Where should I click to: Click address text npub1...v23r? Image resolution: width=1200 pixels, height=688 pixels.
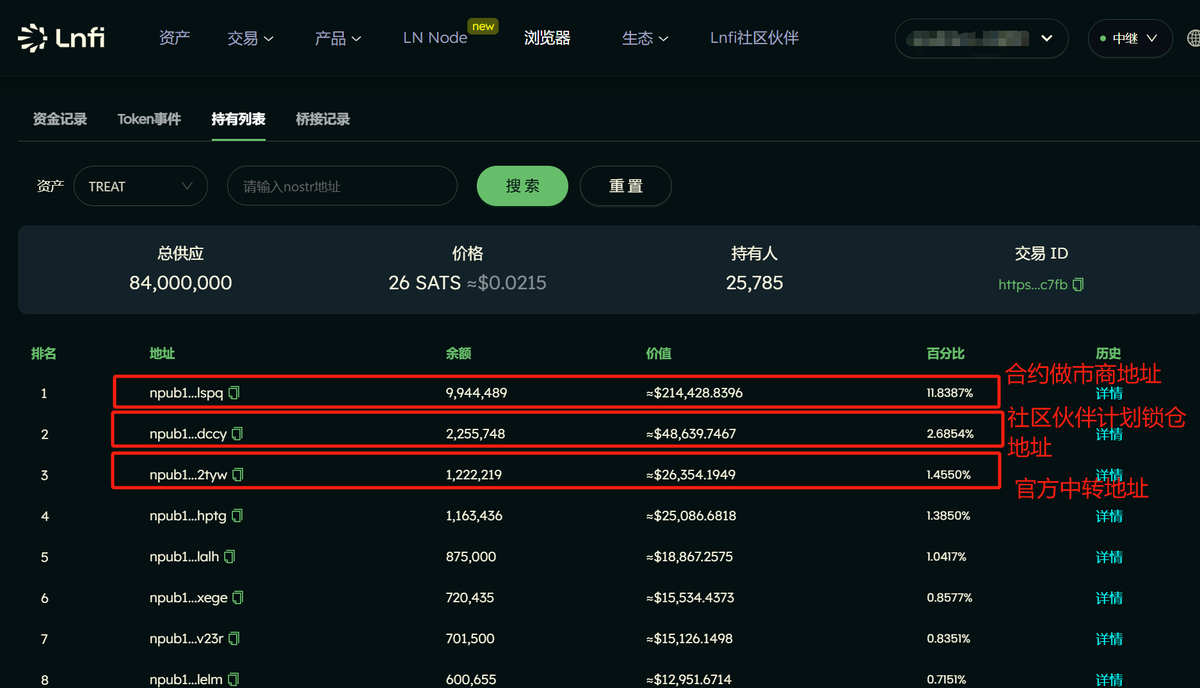pos(187,638)
